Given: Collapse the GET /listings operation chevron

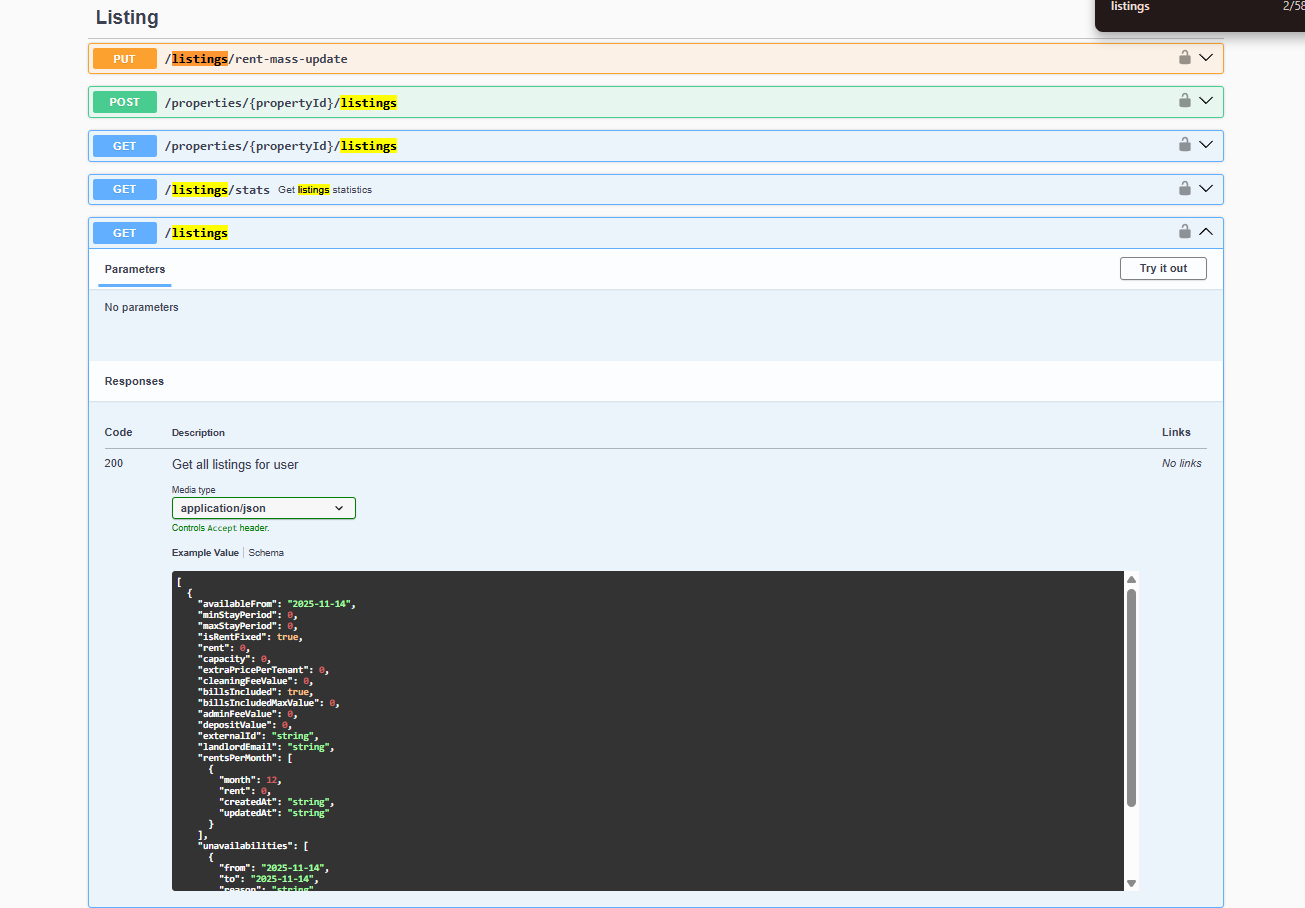Looking at the screenshot, I should [1206, 232].
